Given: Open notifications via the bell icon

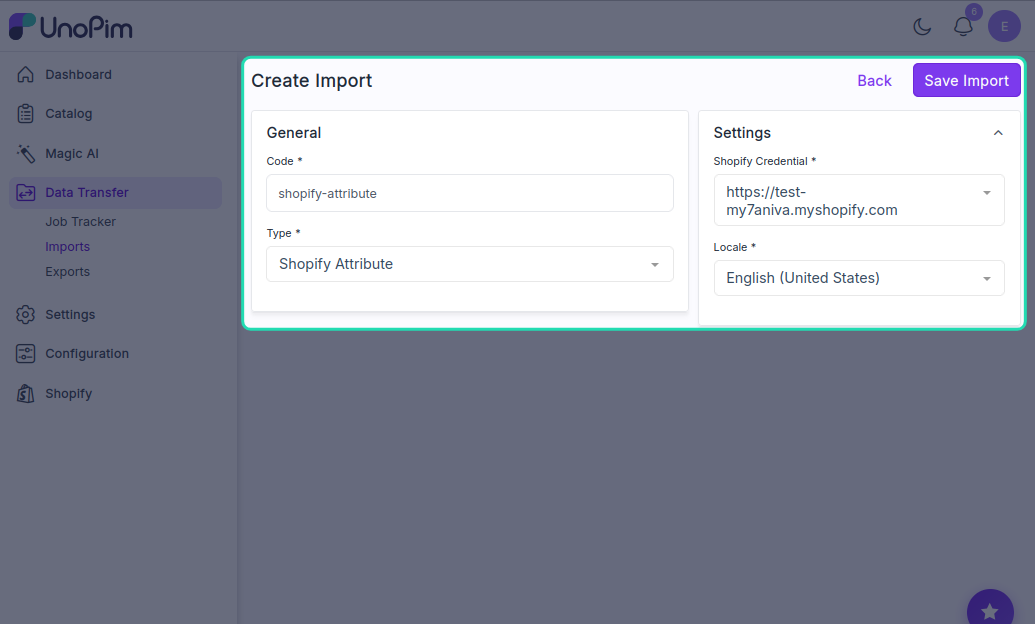Looking at the screenshot, I should pos(963,26).
